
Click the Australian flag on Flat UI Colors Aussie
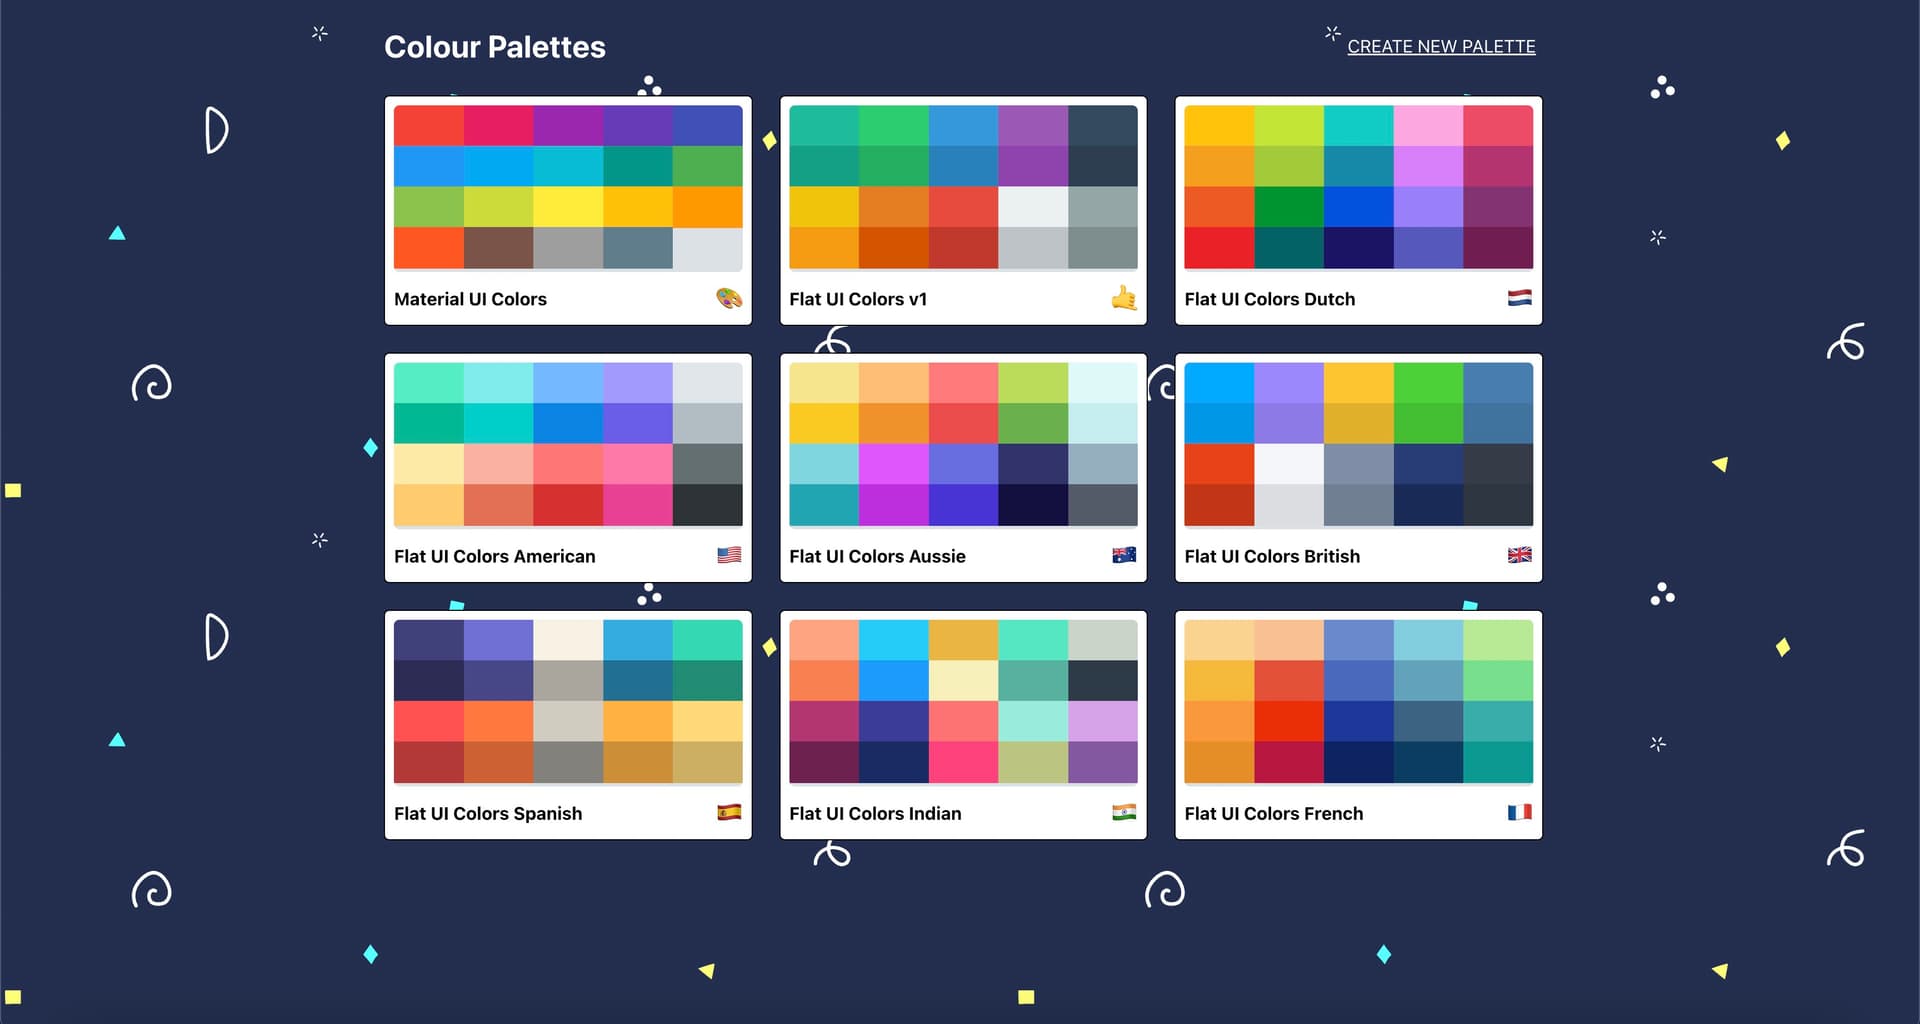pyautogui.click(x=1124, y=555)
